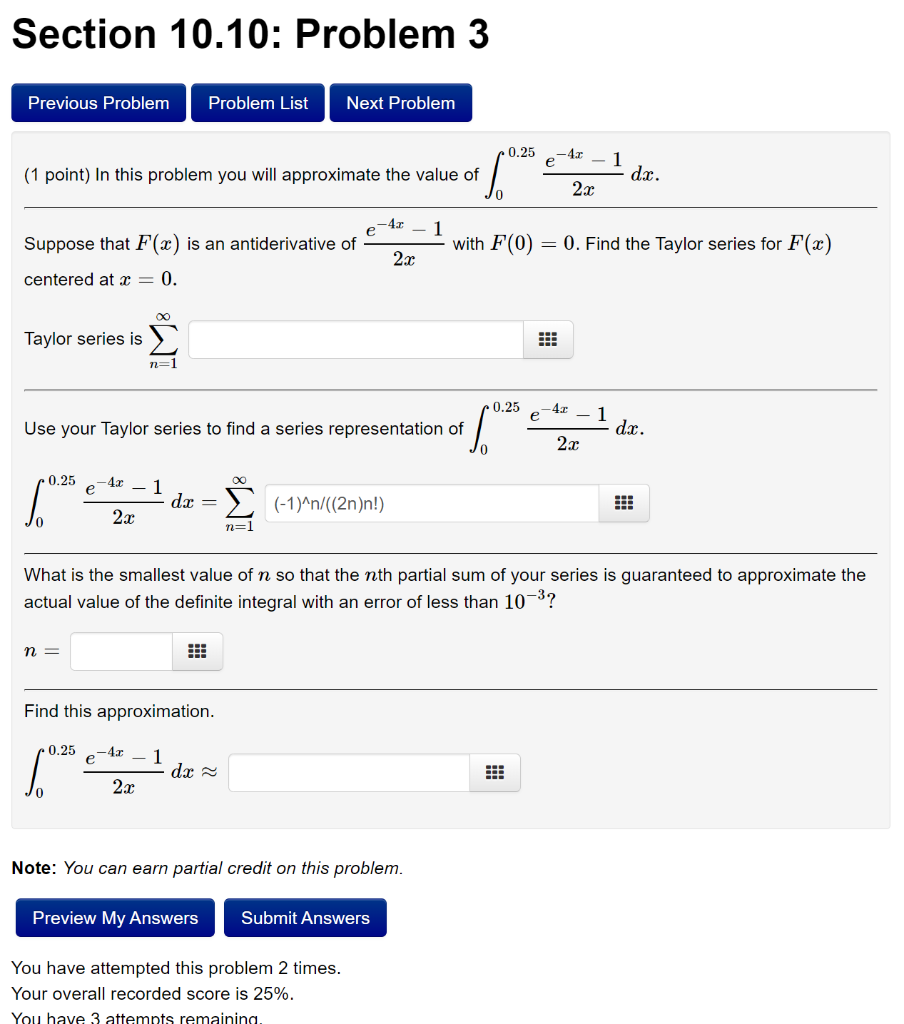The height and width of the screenshot is (1024, 904).
Task: Preview My Answers
Action: [x=114, y=917]
